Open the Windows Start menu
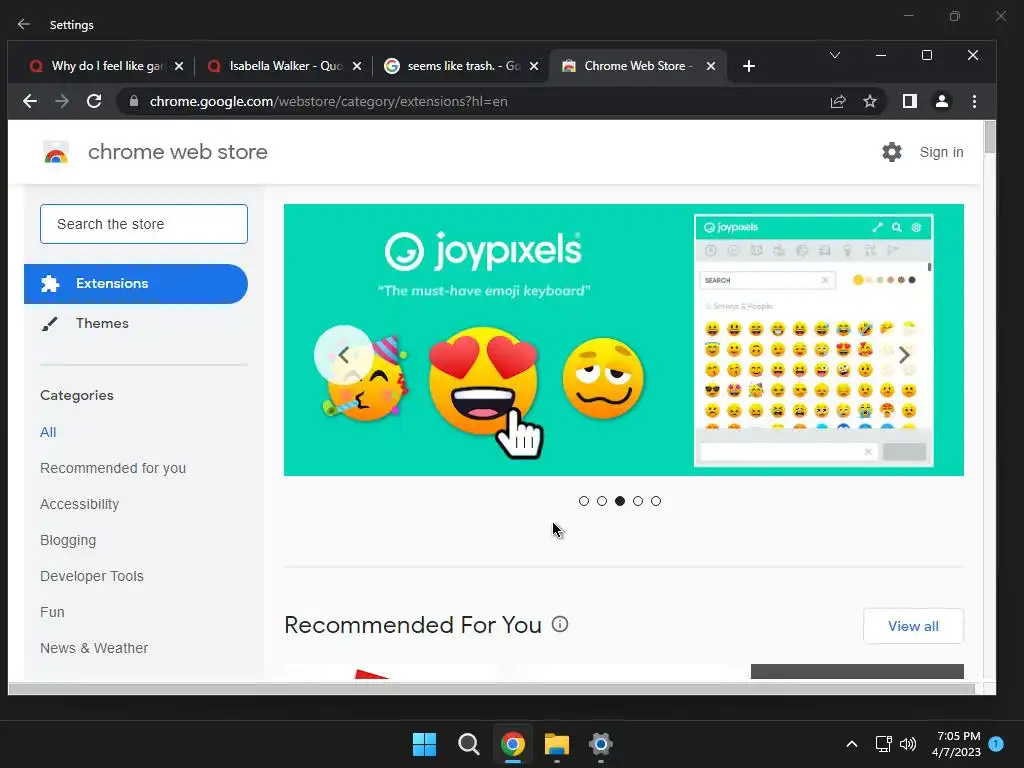The image size is (1024, 768). pyautogui.click(x=424, y=744)
